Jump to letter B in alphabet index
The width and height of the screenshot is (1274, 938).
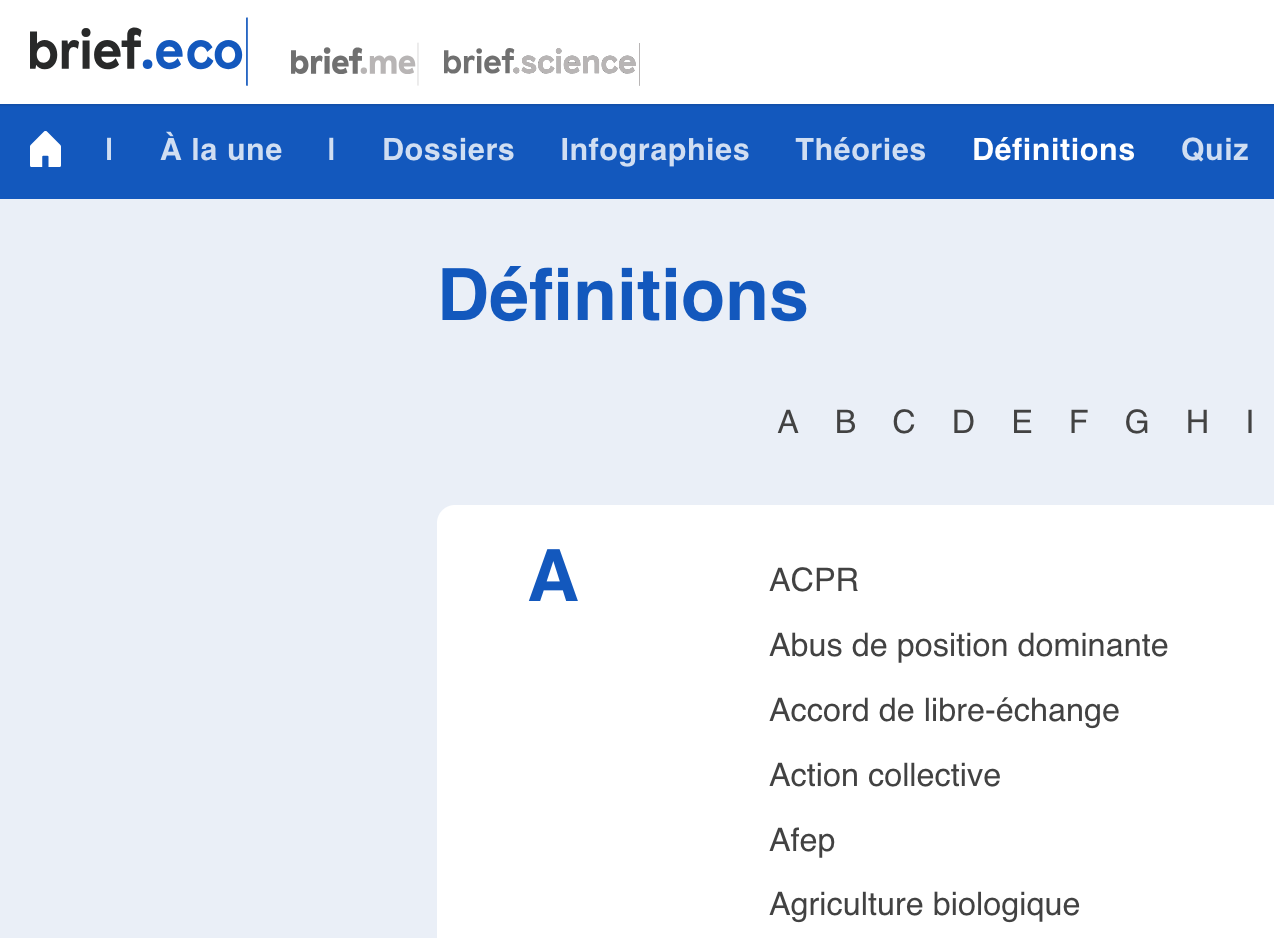pyautogui.click(x=845, y=422)
